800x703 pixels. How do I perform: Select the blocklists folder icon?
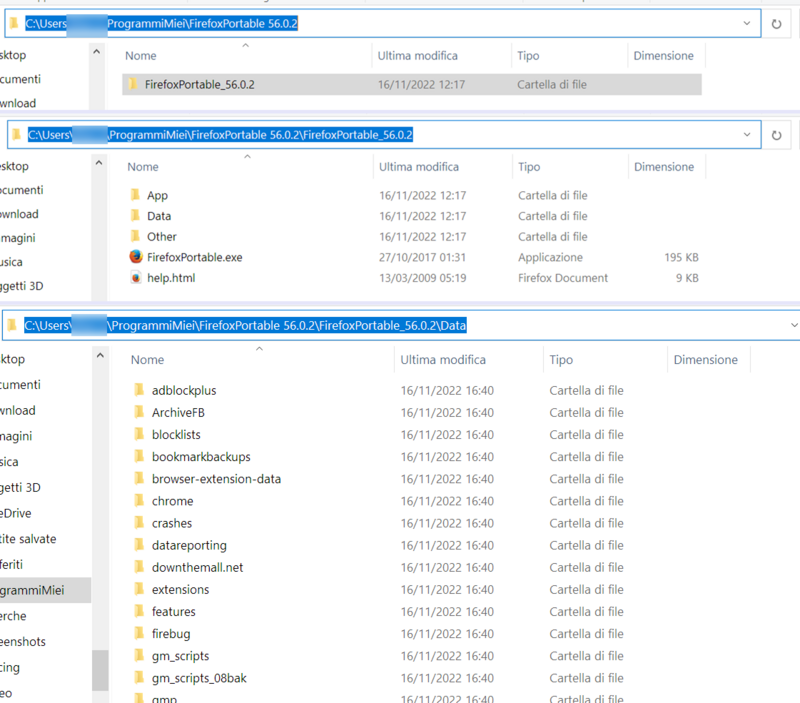pyautogui.click(x=139, y=434)
